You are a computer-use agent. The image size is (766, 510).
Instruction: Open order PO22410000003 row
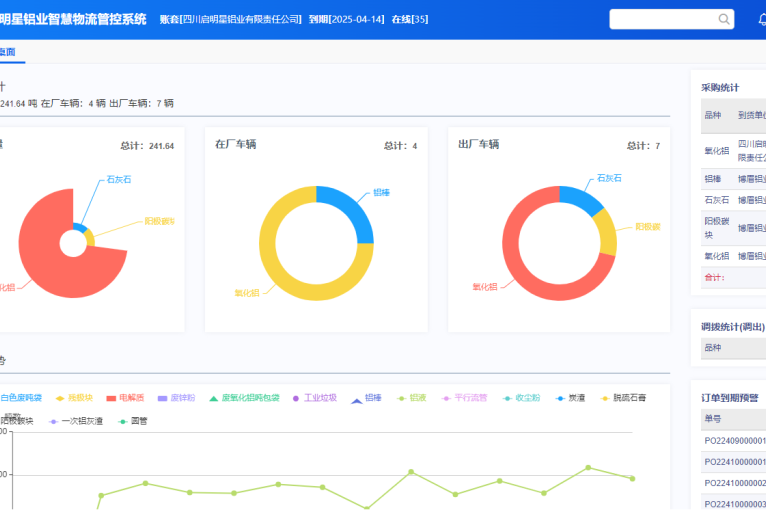734,503
